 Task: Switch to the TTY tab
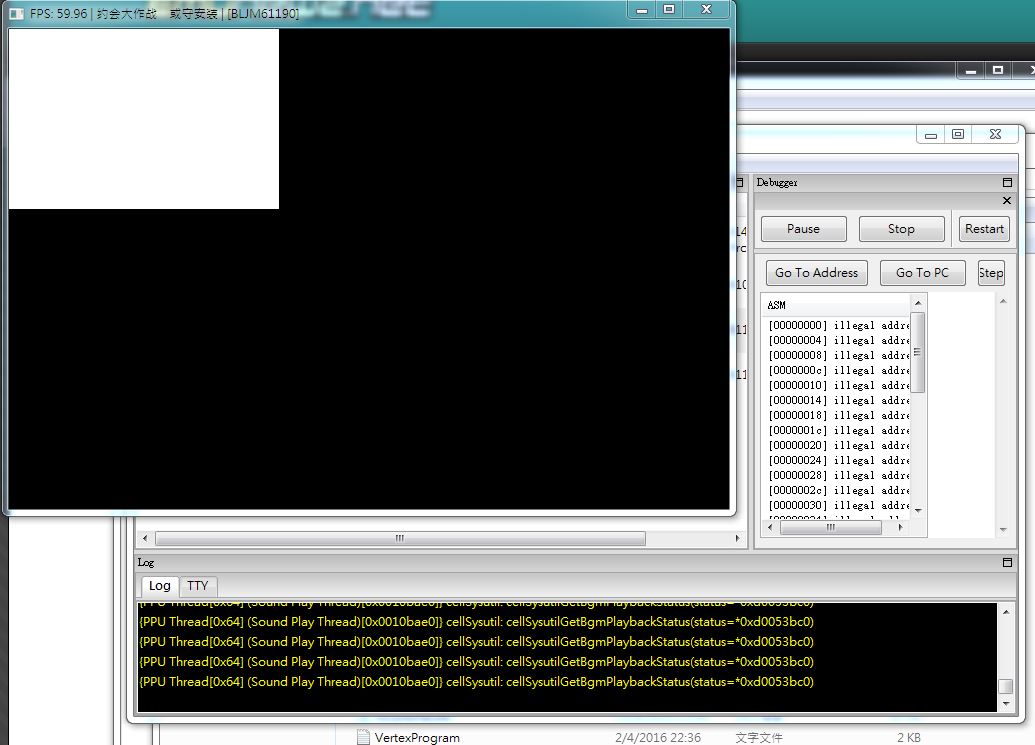(x=198, y=586)
